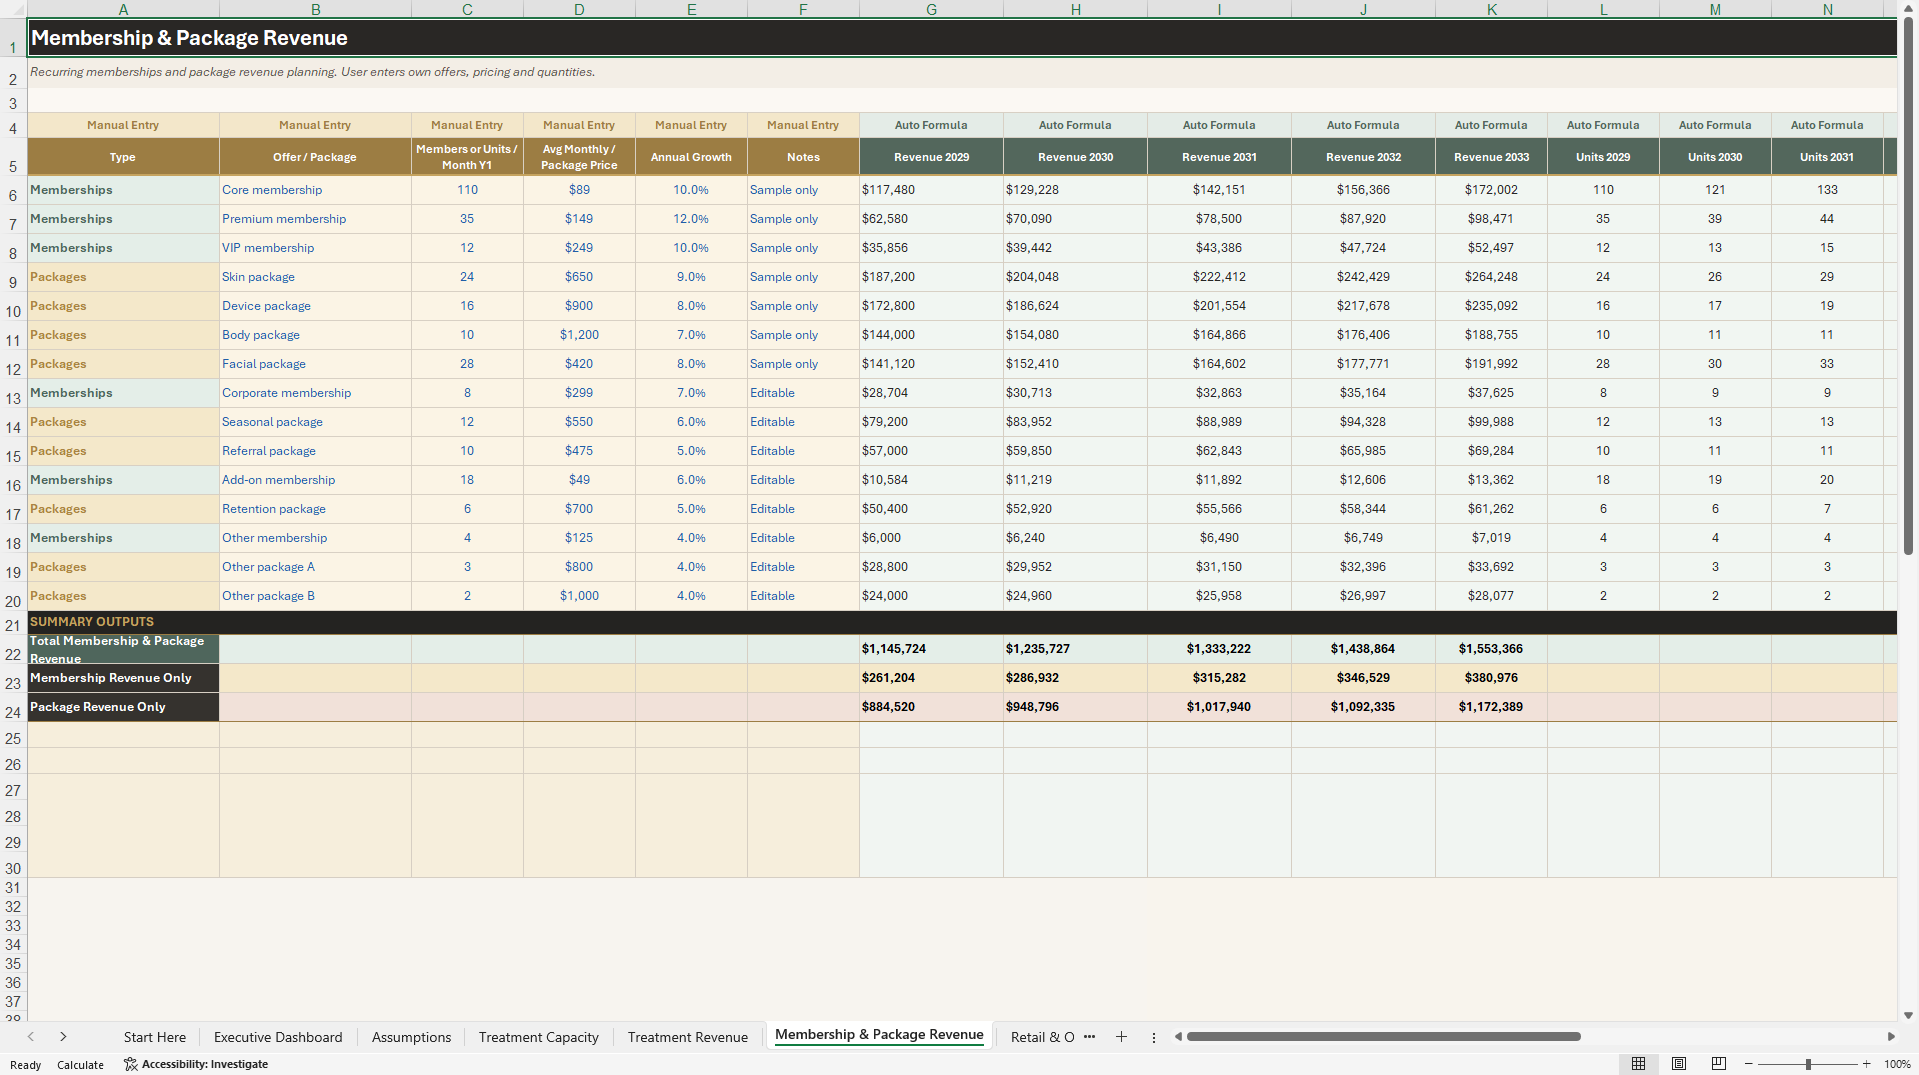Screen dimensions: 1919x1075
Task: Click the vertical scrollbar thumb
Action: click(1908, 285)
